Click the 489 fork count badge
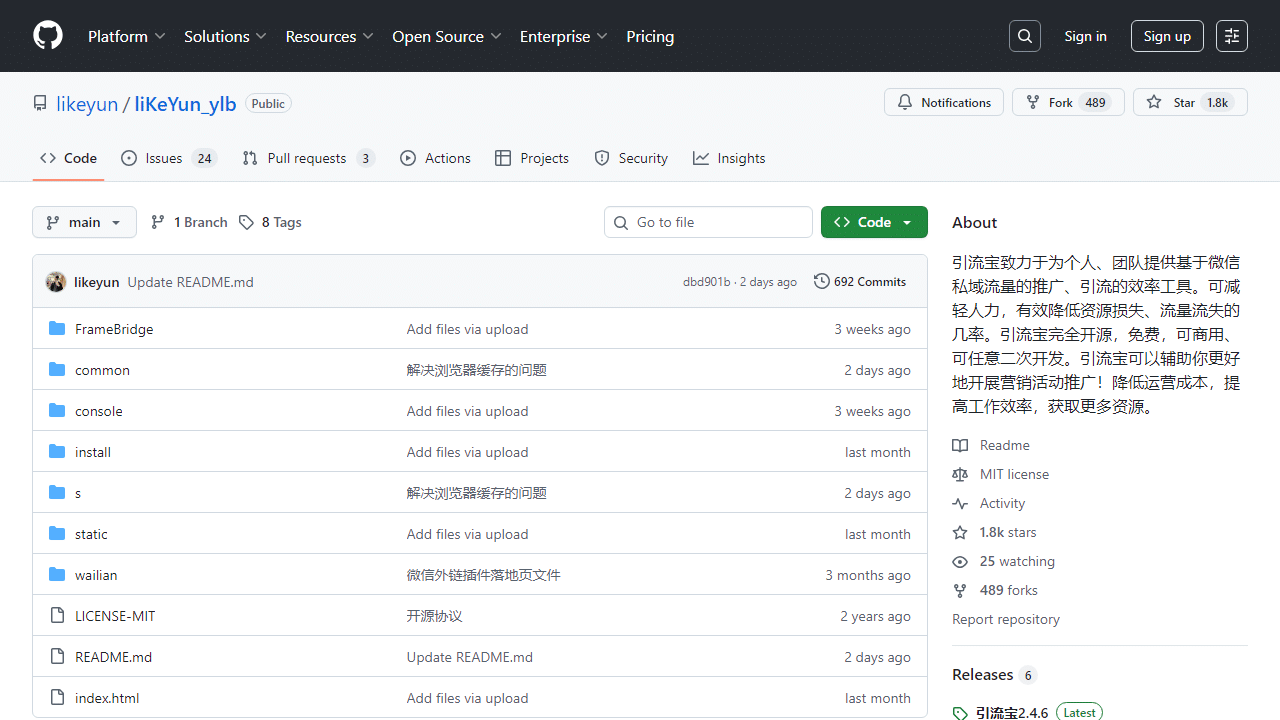 point(1096,102)
